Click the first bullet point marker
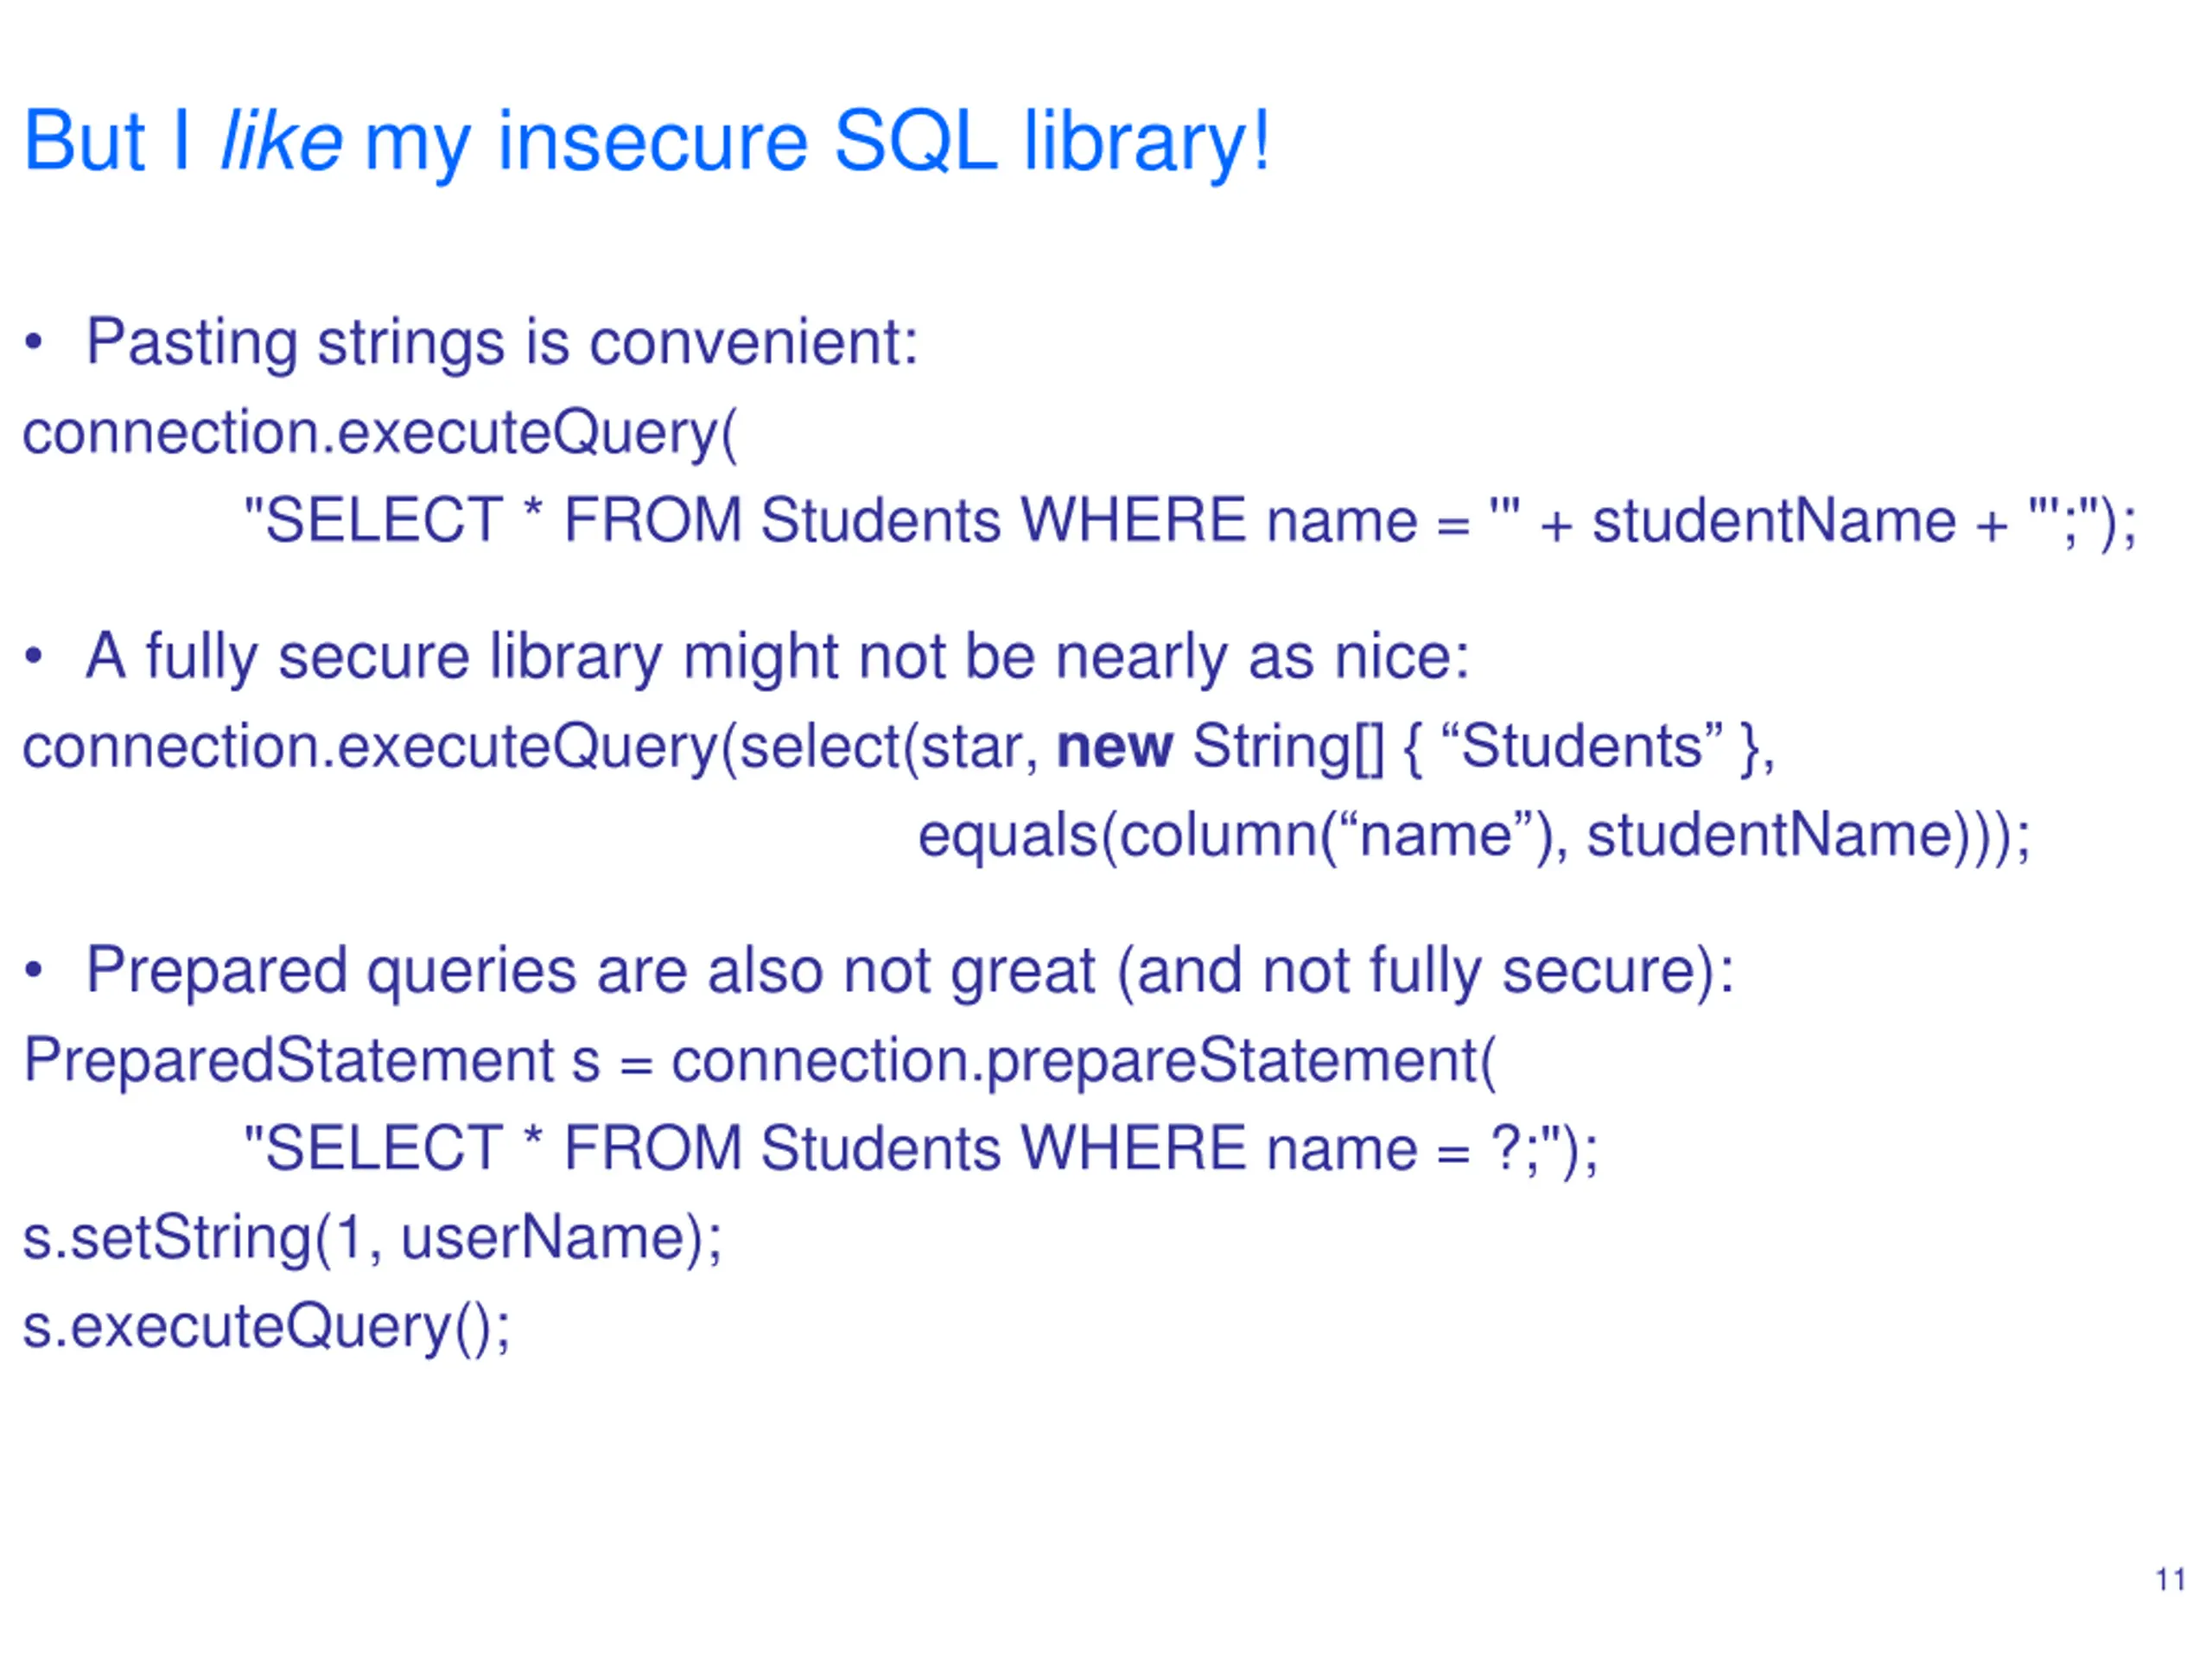Screen dimensions: 2212x1659 34,344
